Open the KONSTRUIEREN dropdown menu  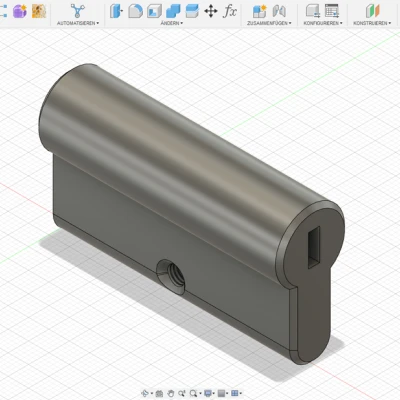(372, 23)
